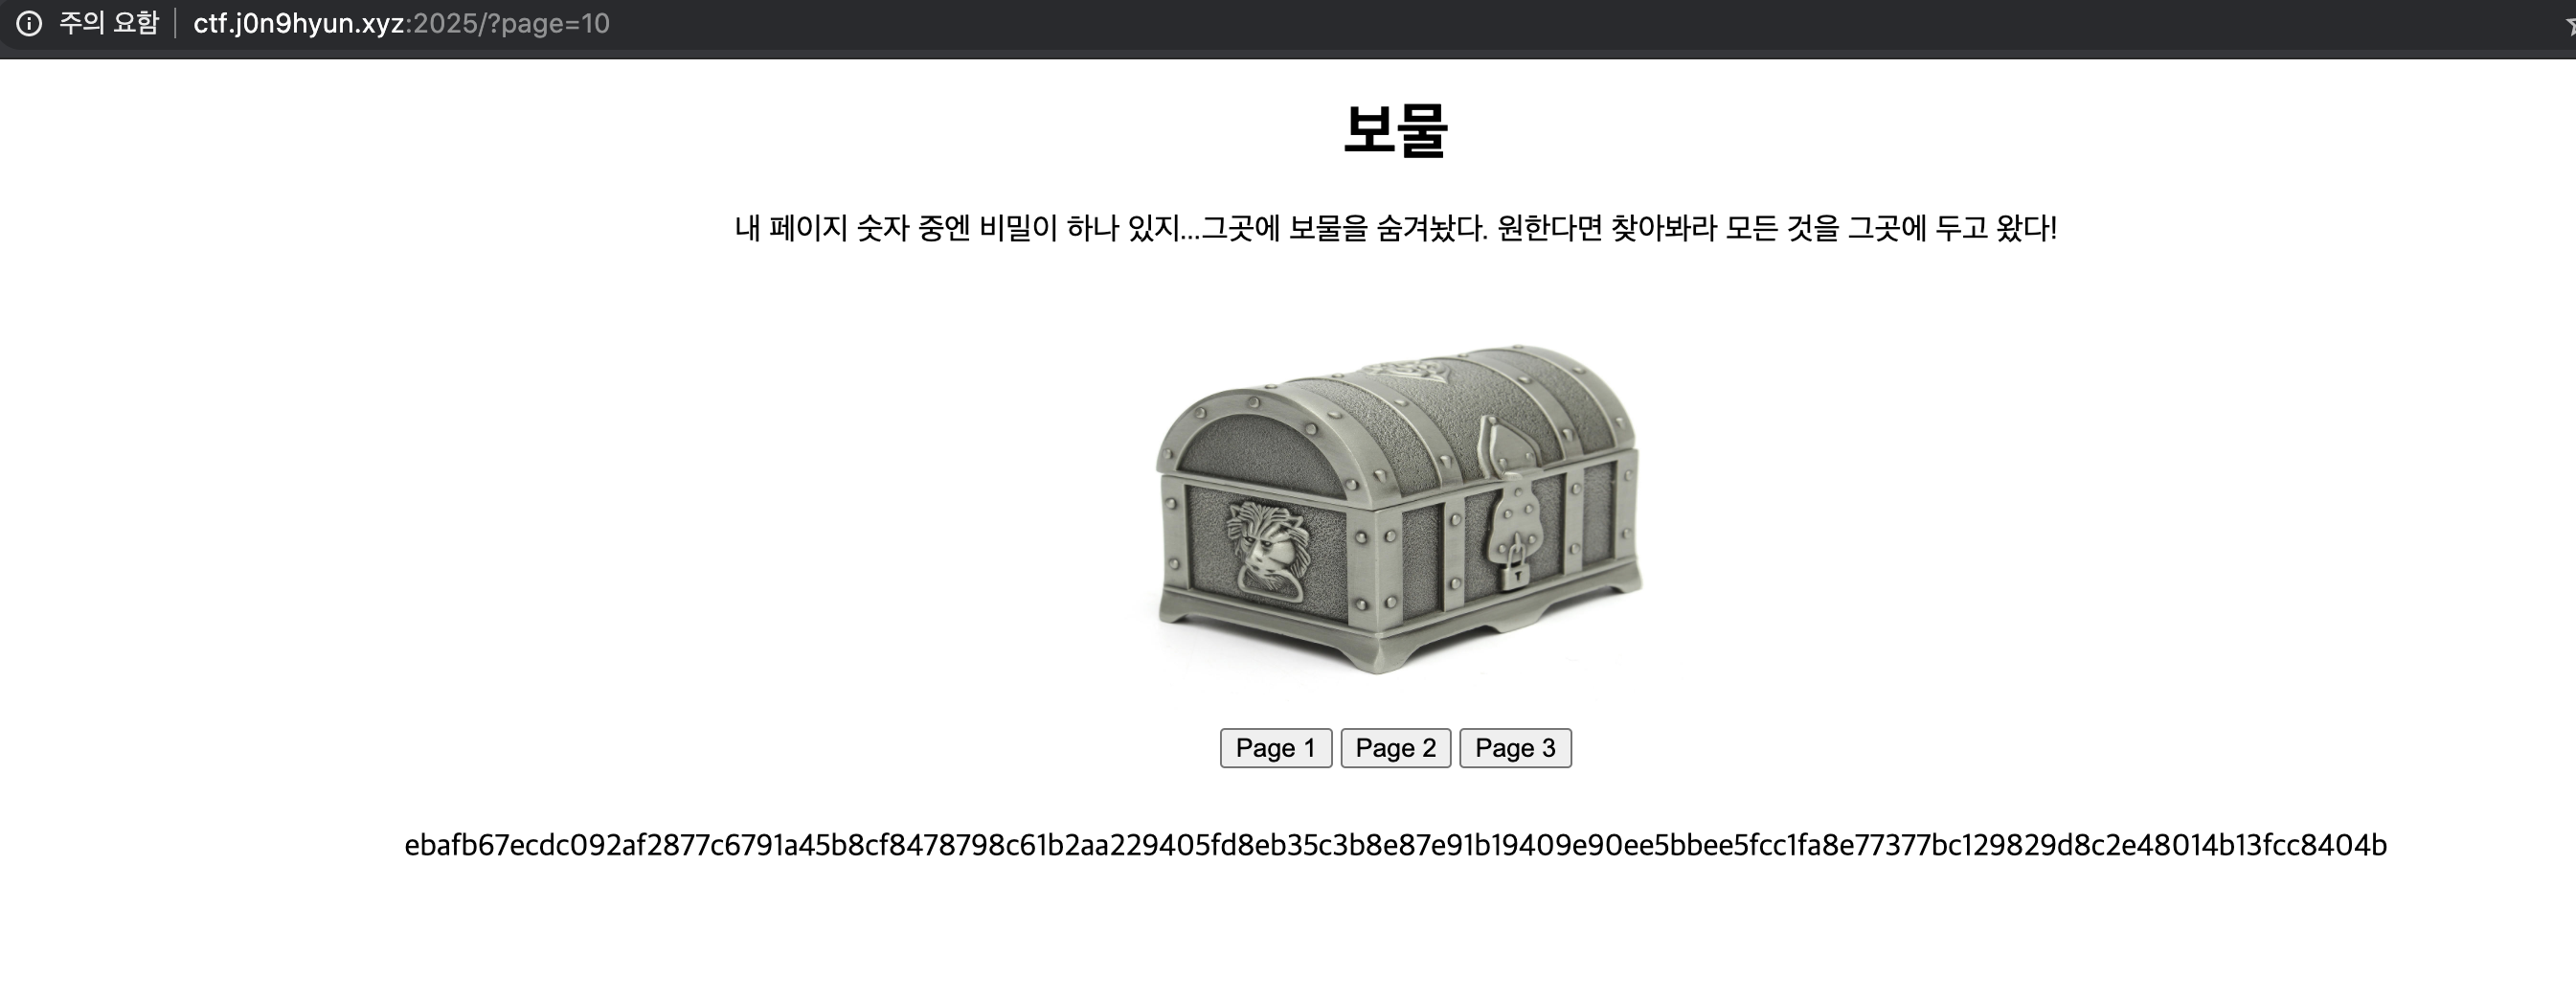
Task: Click the bookmark star at address bar's edge
Action: pos(2568,25)
